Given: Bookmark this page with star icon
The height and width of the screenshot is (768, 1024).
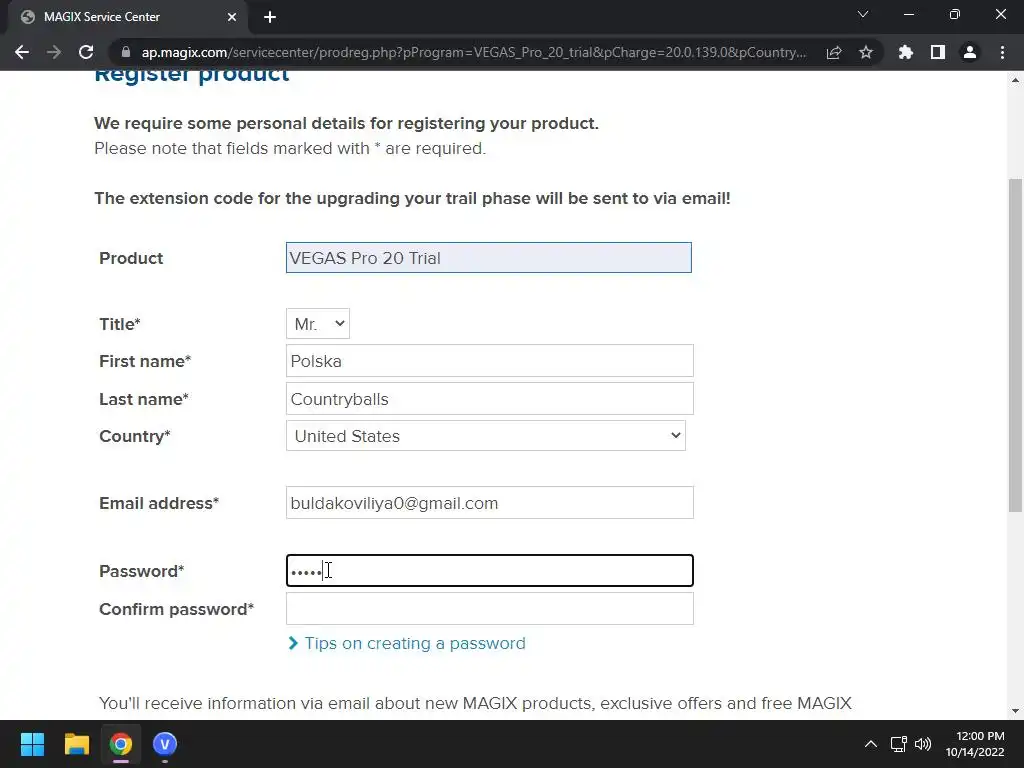Looking at the screenshot, I should [x=866, y=52].
